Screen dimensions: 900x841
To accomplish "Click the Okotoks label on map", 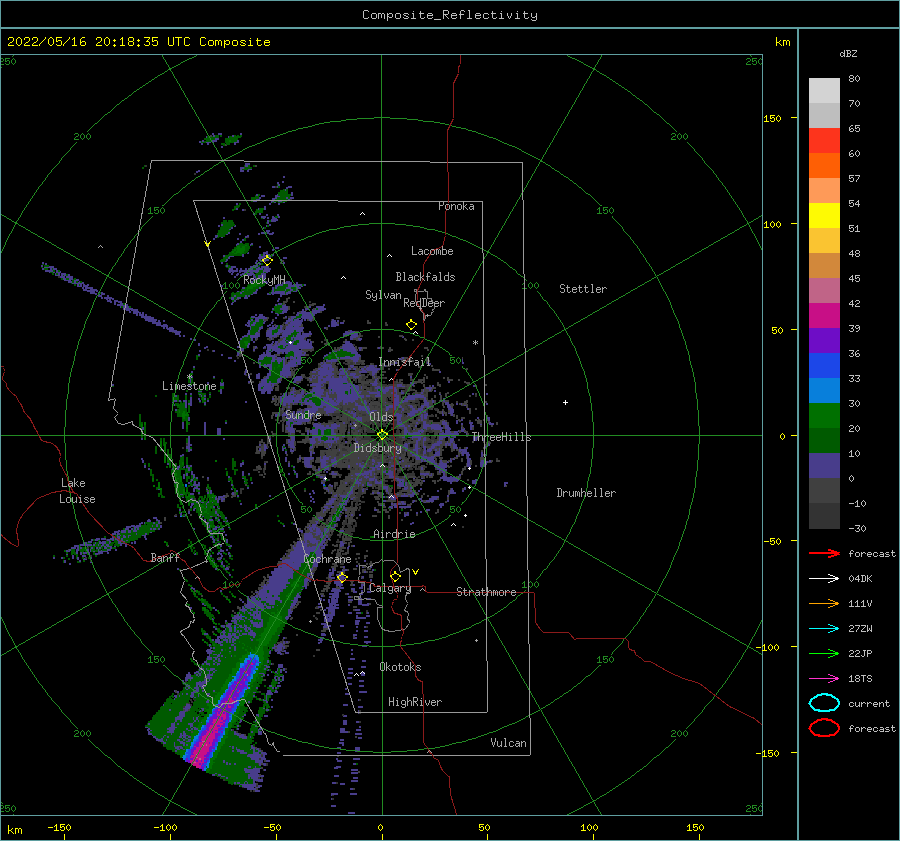I will tap(400, 667).
